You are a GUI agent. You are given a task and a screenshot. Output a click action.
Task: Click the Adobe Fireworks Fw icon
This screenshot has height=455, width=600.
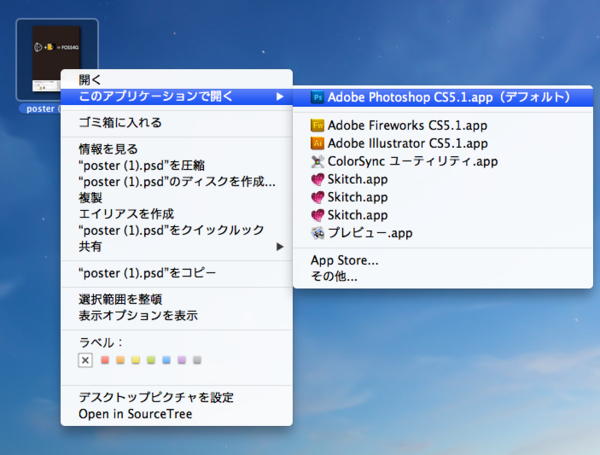(317, 125)
